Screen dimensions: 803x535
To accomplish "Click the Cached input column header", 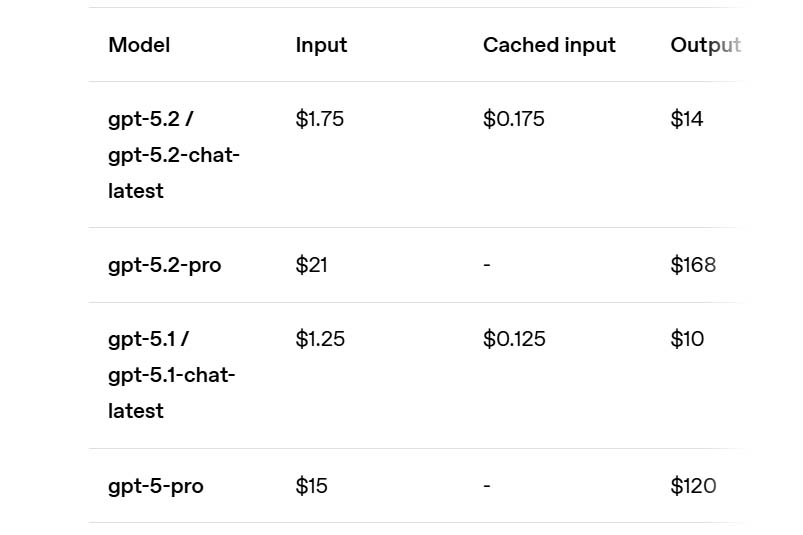I will coord(549,45).
